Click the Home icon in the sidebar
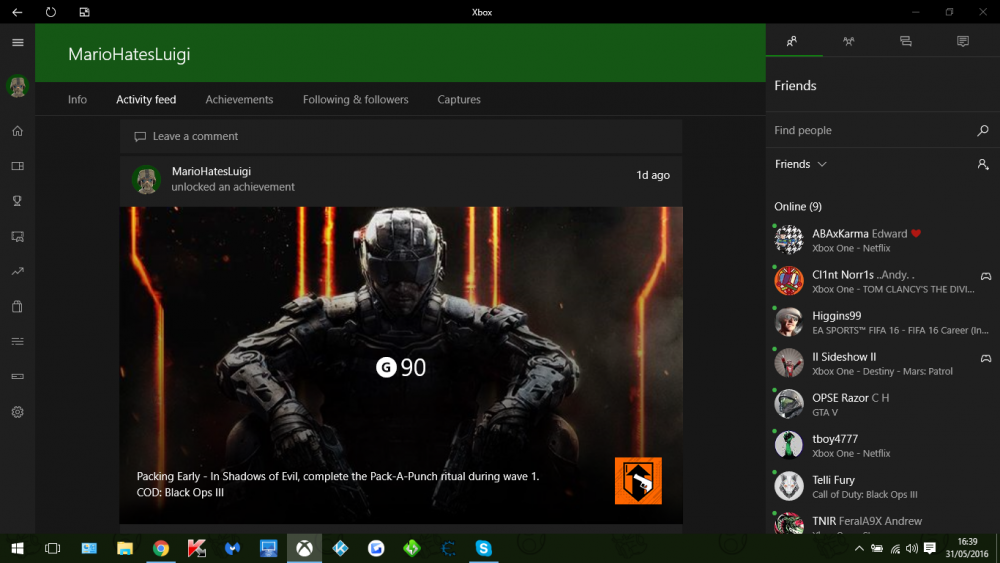Screen dimensions: 1000x563 [17, 131]
